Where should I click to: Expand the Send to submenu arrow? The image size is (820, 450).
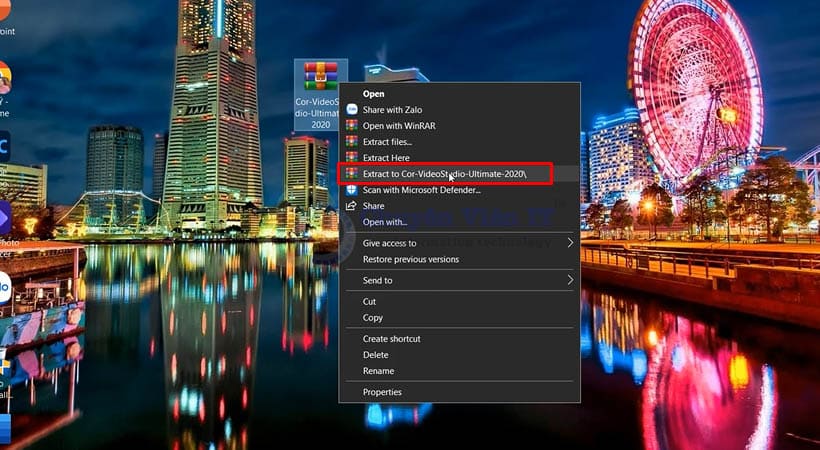[x=570, y=280]
